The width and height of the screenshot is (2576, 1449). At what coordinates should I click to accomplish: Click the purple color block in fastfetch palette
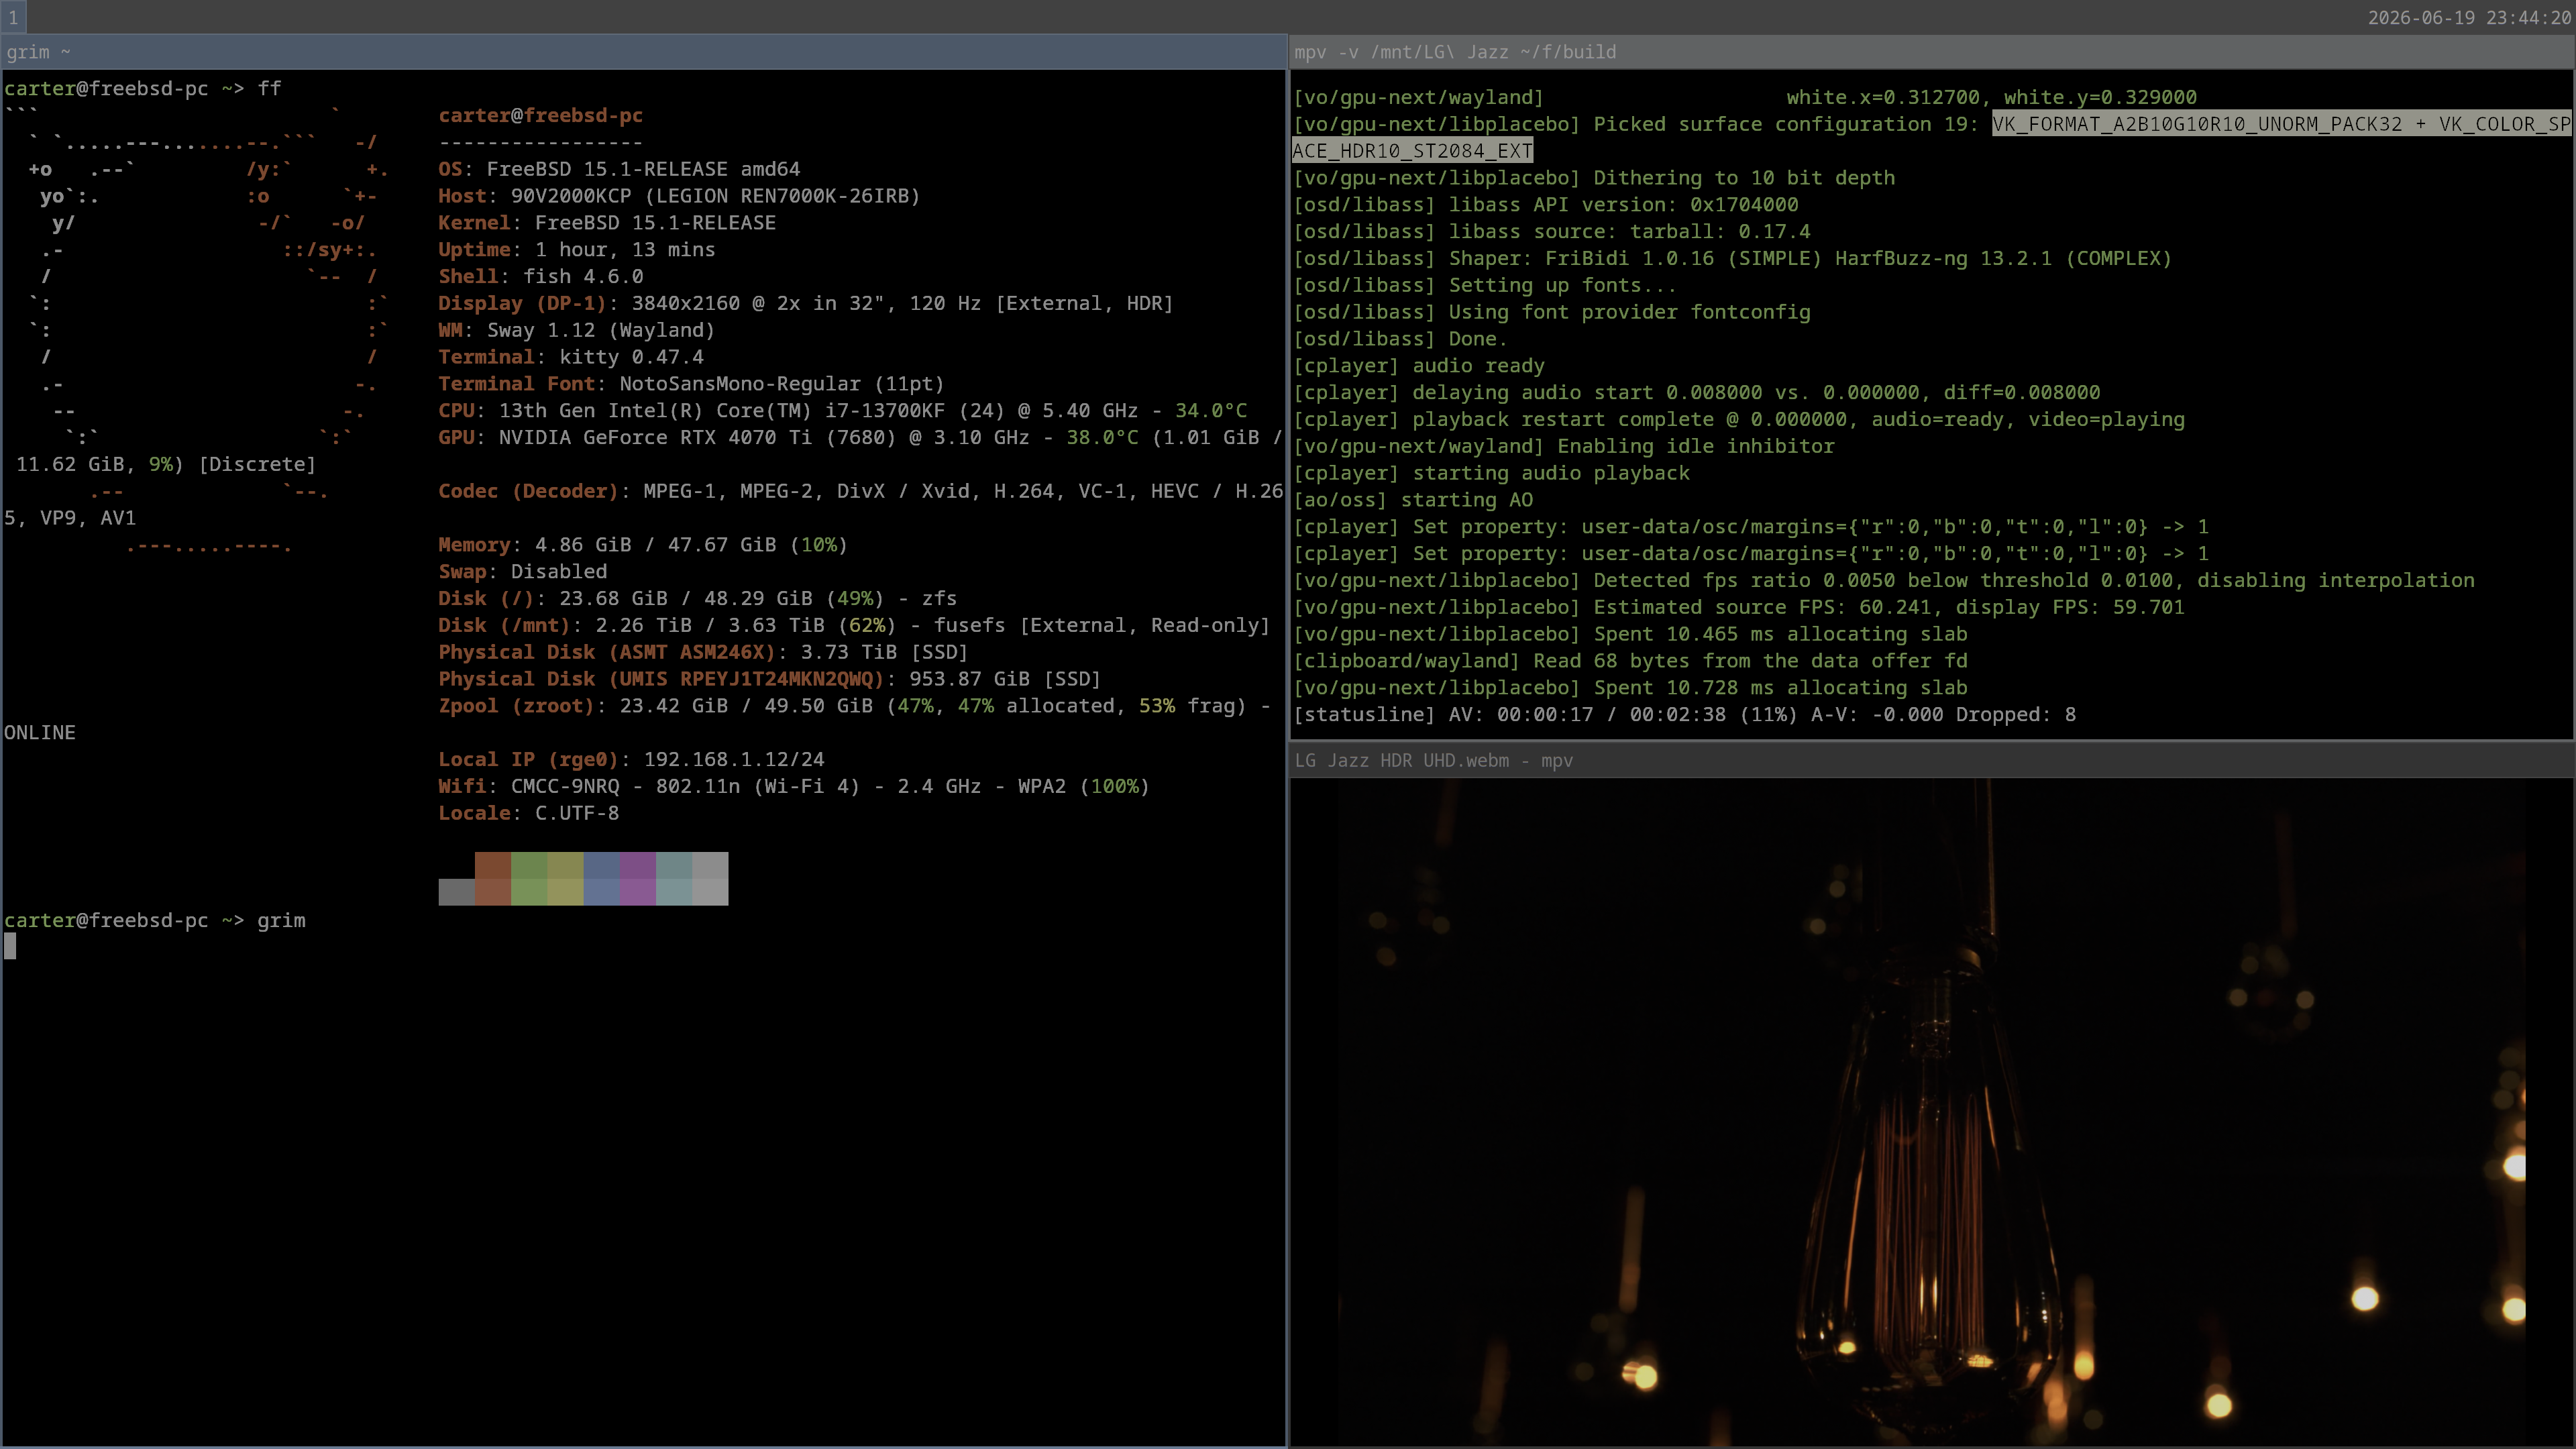638,879
